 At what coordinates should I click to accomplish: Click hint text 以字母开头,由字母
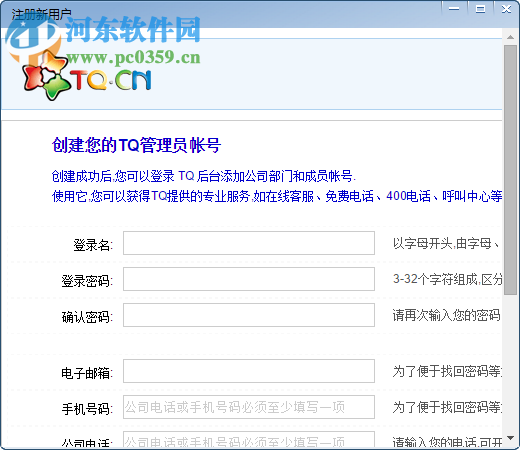coord(446,244)
